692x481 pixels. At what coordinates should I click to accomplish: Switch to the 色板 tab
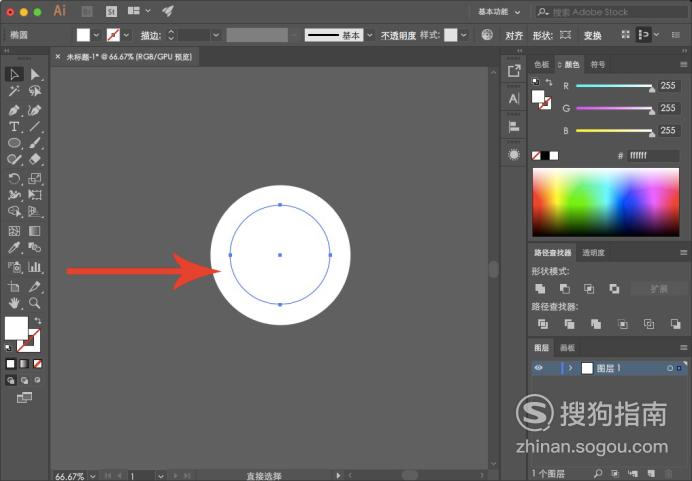click(542, 65)
